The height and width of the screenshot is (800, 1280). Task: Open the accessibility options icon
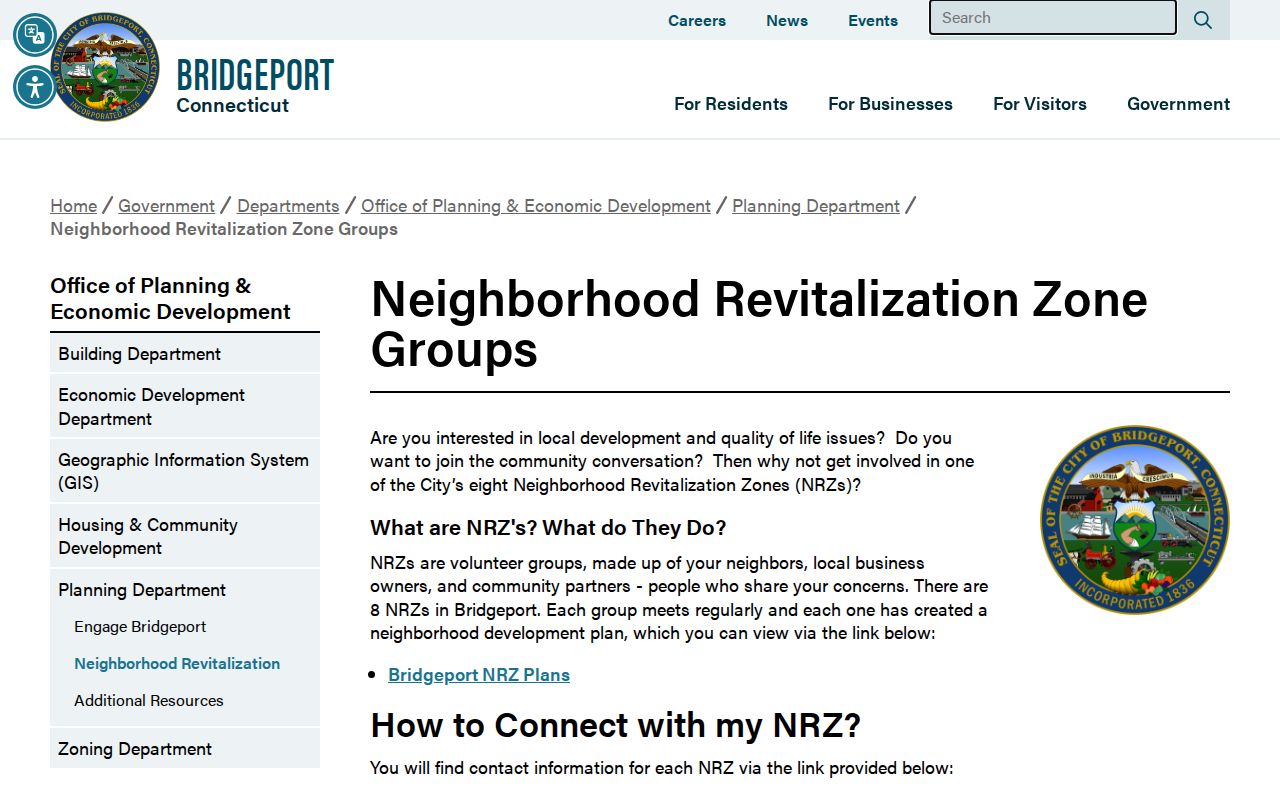coord(35,87)
